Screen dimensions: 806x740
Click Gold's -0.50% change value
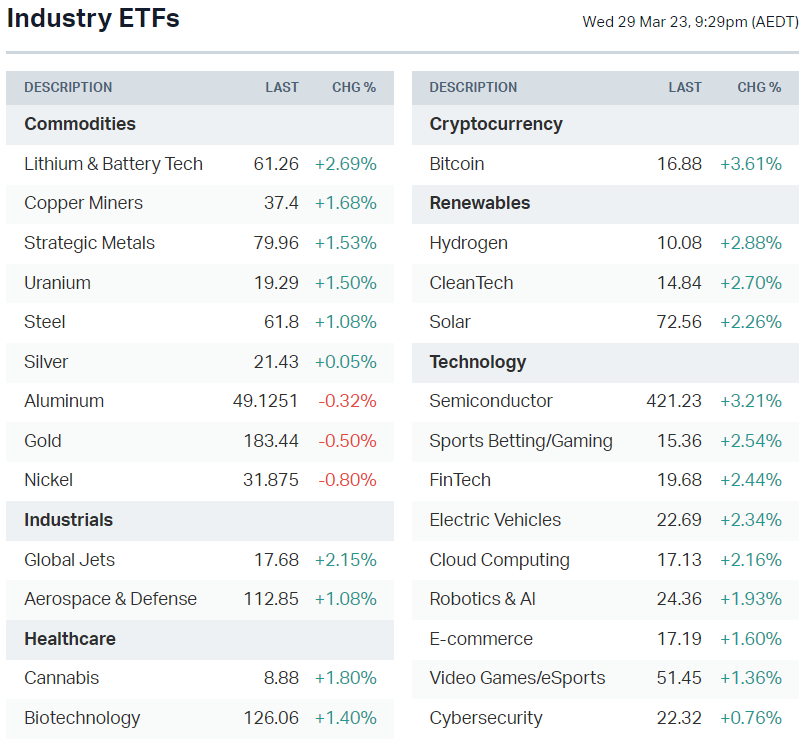pos(347,441)
